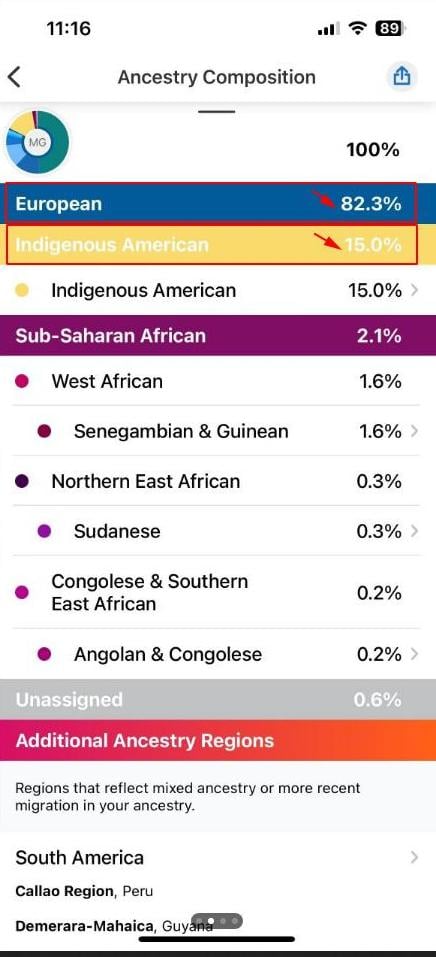Tap the Unassigned 0.6% header

tap(218, 699)
